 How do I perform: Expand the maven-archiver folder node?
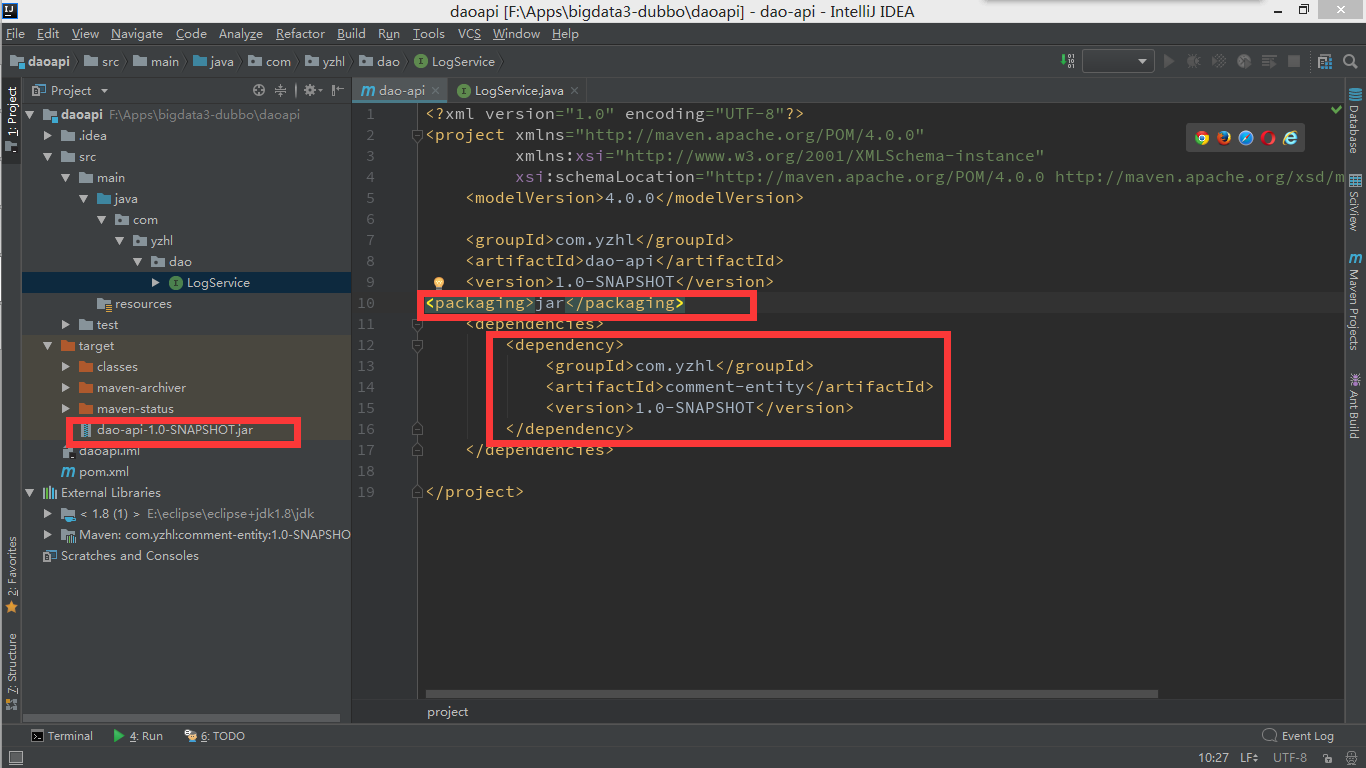tap(65, 388)
